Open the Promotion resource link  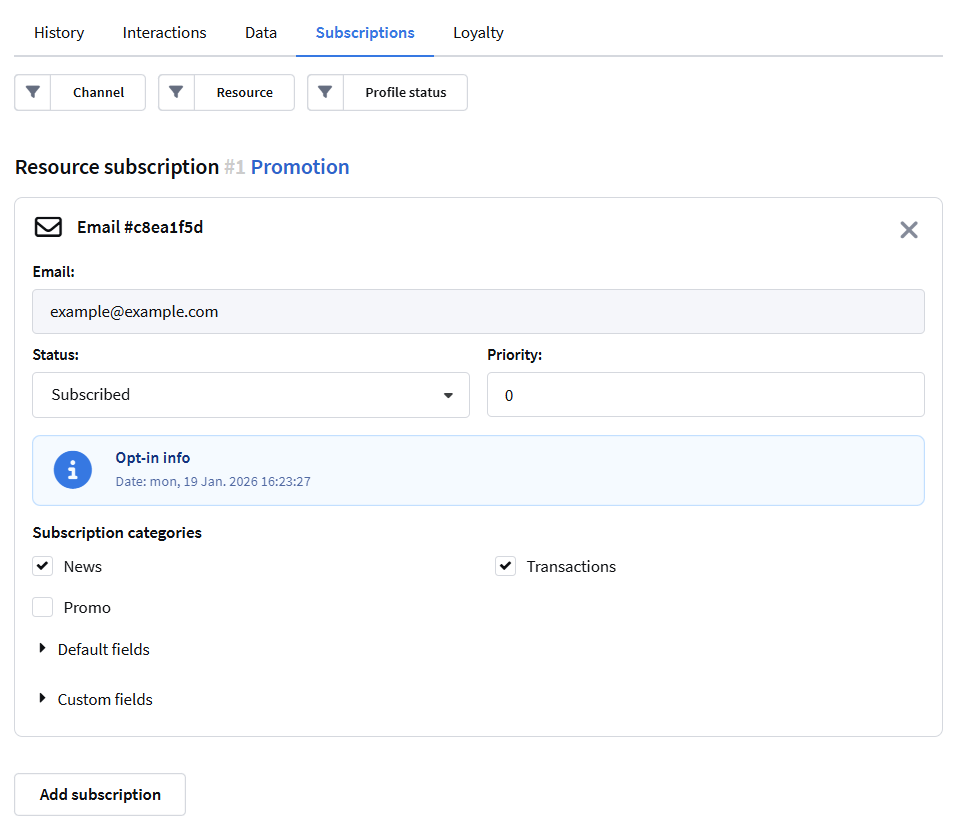pyautogui.click(x=300, y=167)
